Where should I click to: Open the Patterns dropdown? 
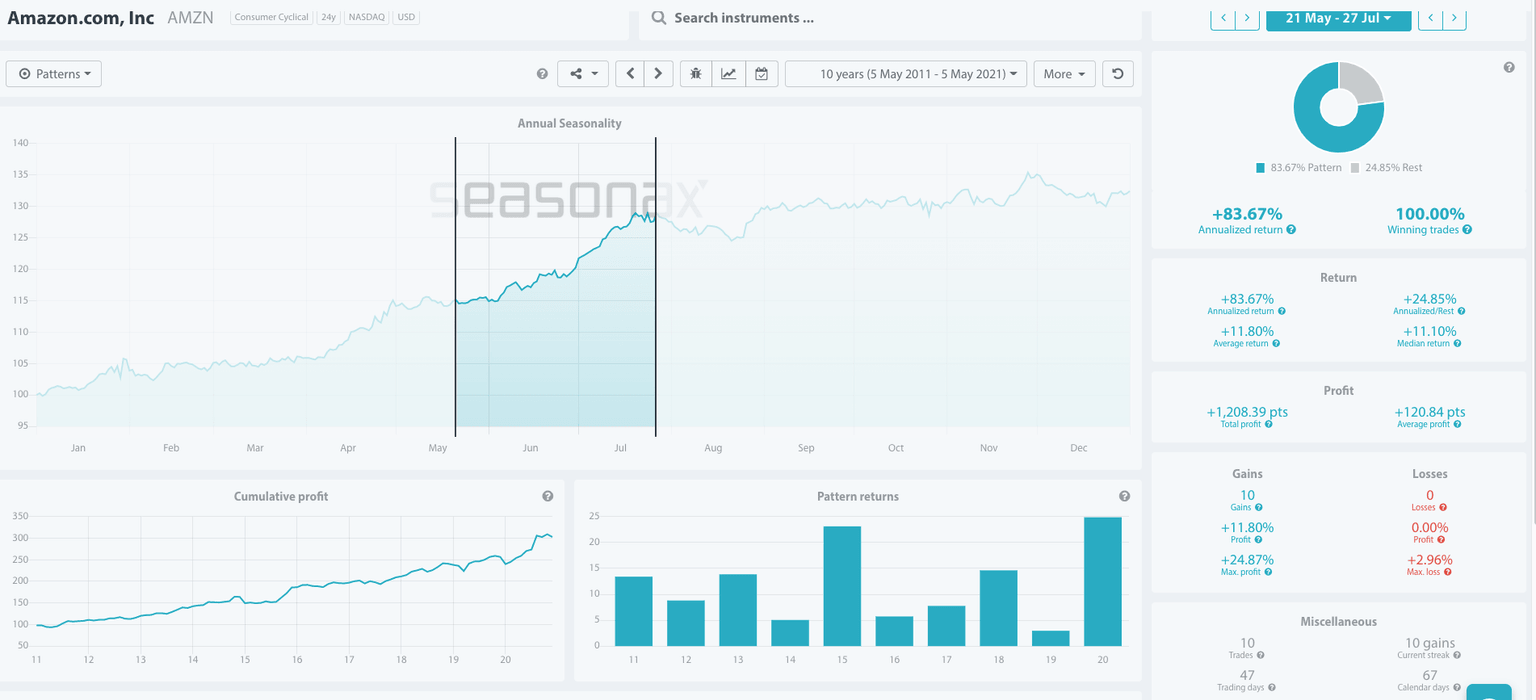pyautogui.click(x=54, y=74)
